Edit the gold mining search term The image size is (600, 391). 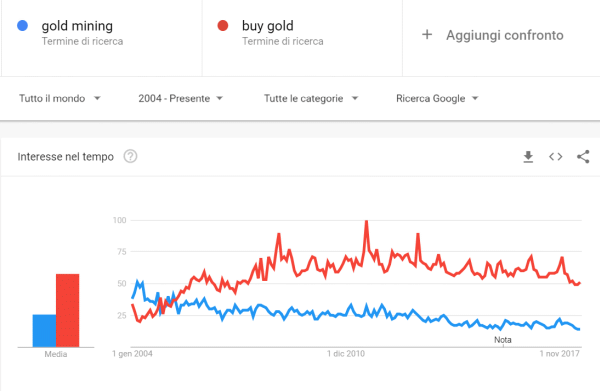click(77, 26)
